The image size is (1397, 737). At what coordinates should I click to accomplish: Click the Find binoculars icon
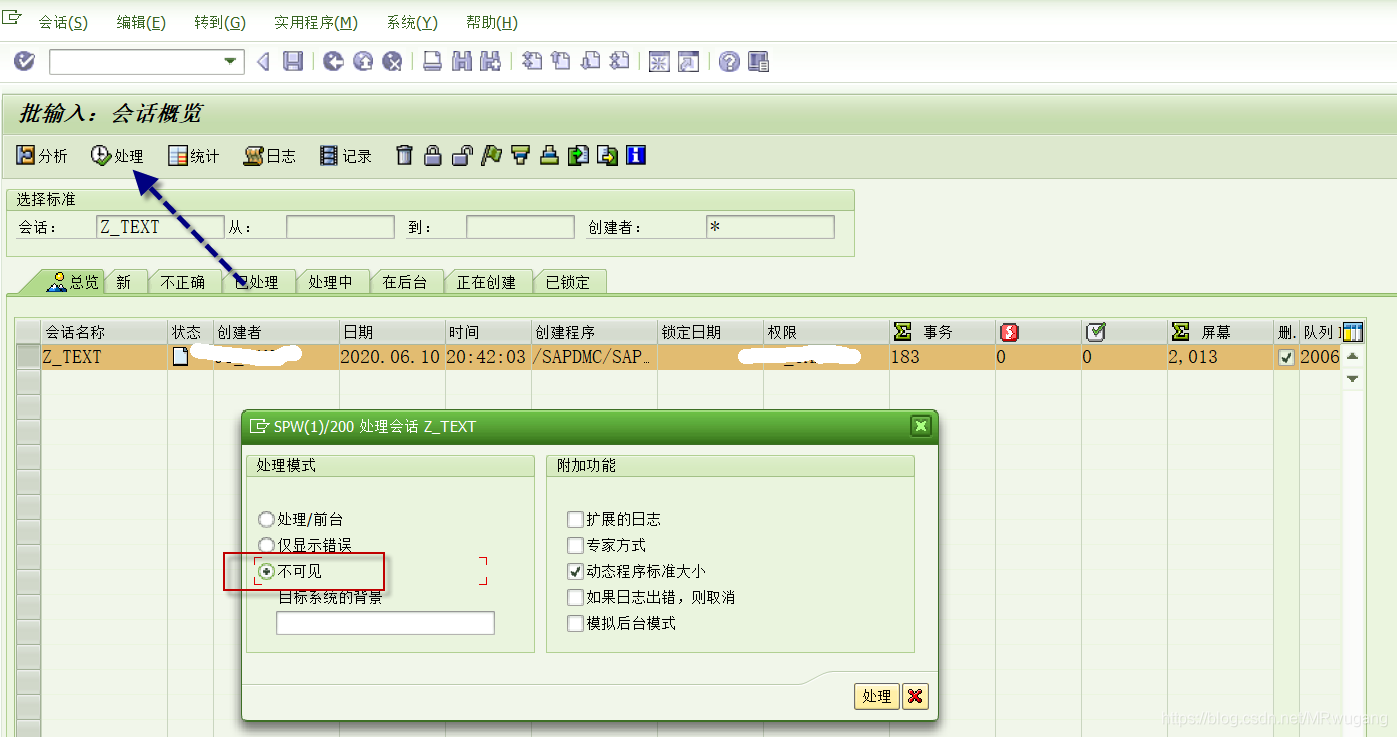point(461,62)
